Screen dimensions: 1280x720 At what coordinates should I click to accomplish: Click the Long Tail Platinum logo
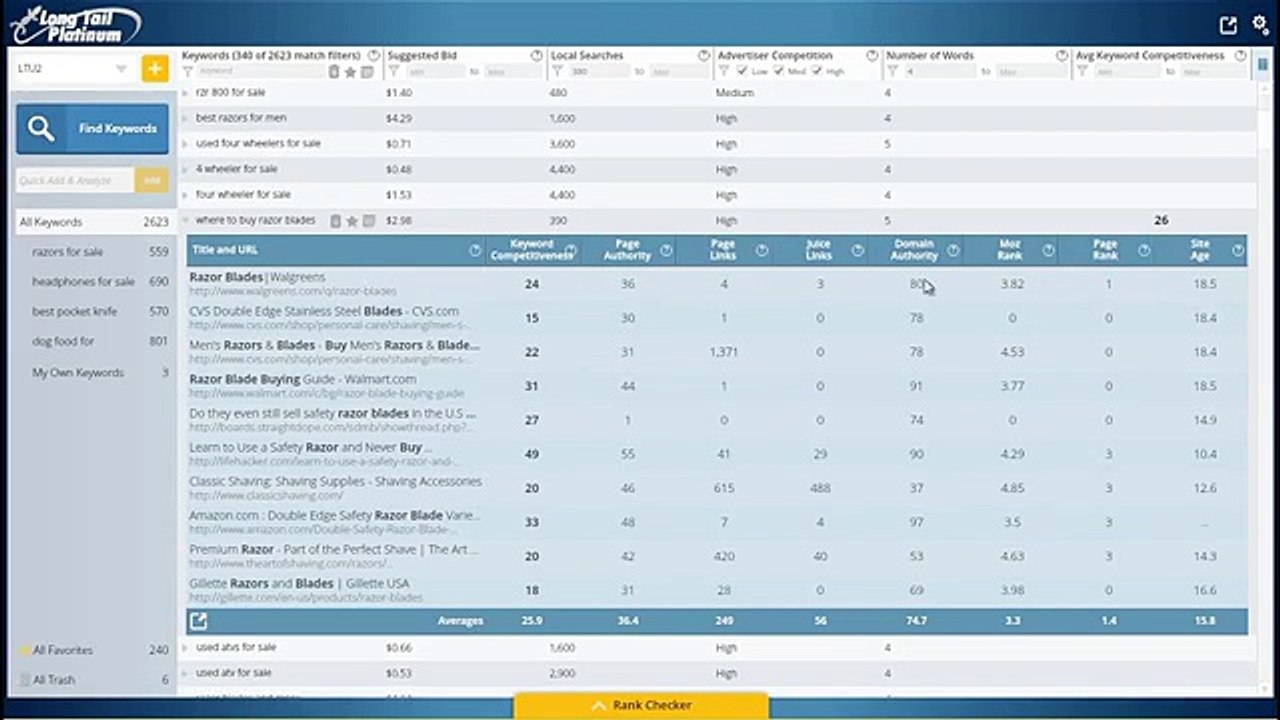click(75, 24)
